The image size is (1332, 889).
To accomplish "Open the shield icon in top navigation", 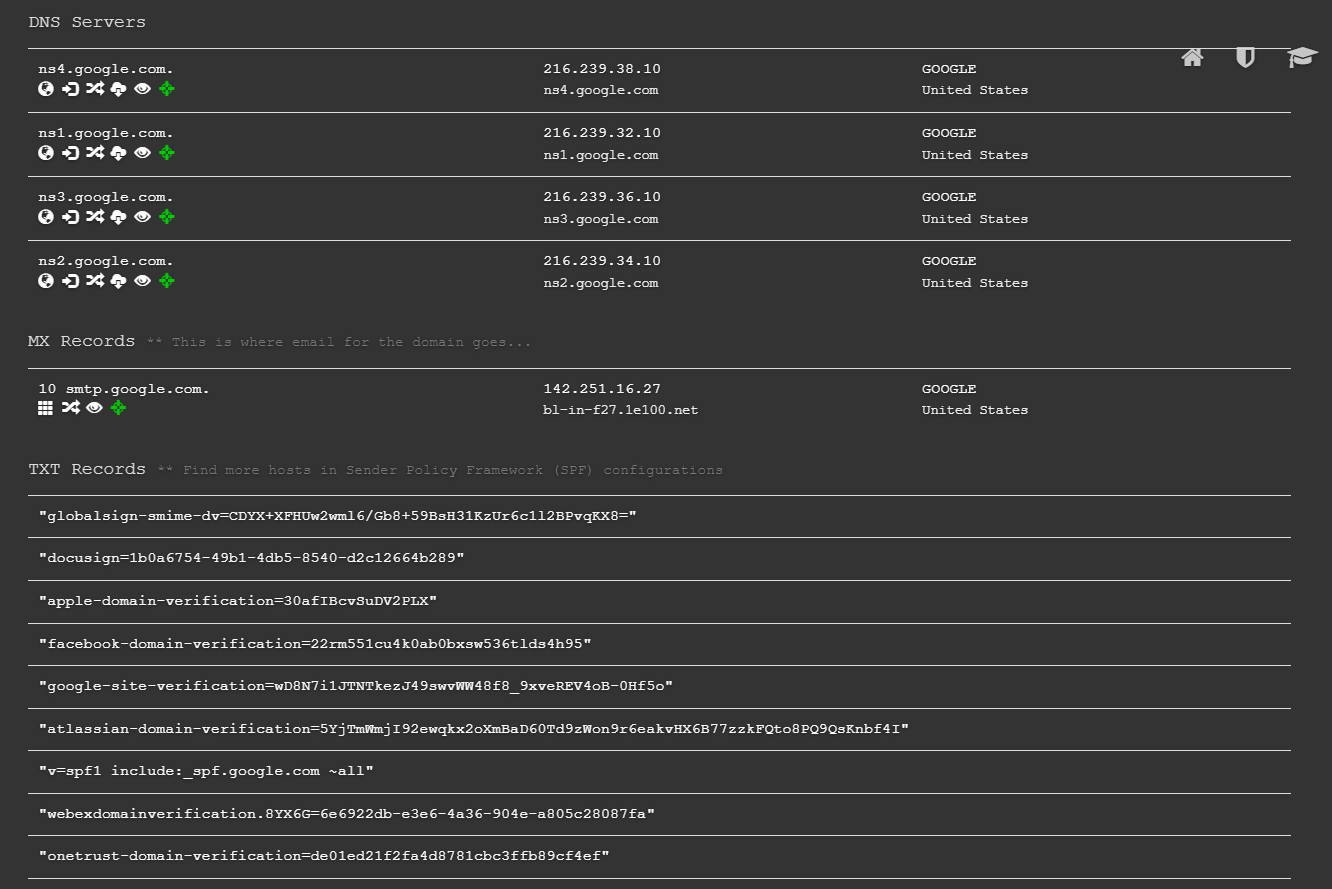I will [x=1245, y=58].
